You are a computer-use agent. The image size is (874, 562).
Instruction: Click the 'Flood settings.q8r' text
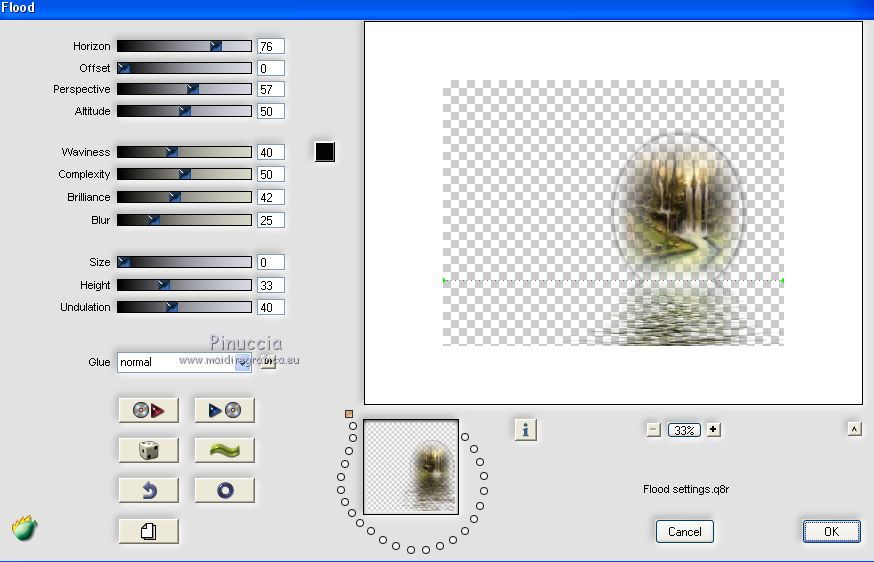point(686,489)
